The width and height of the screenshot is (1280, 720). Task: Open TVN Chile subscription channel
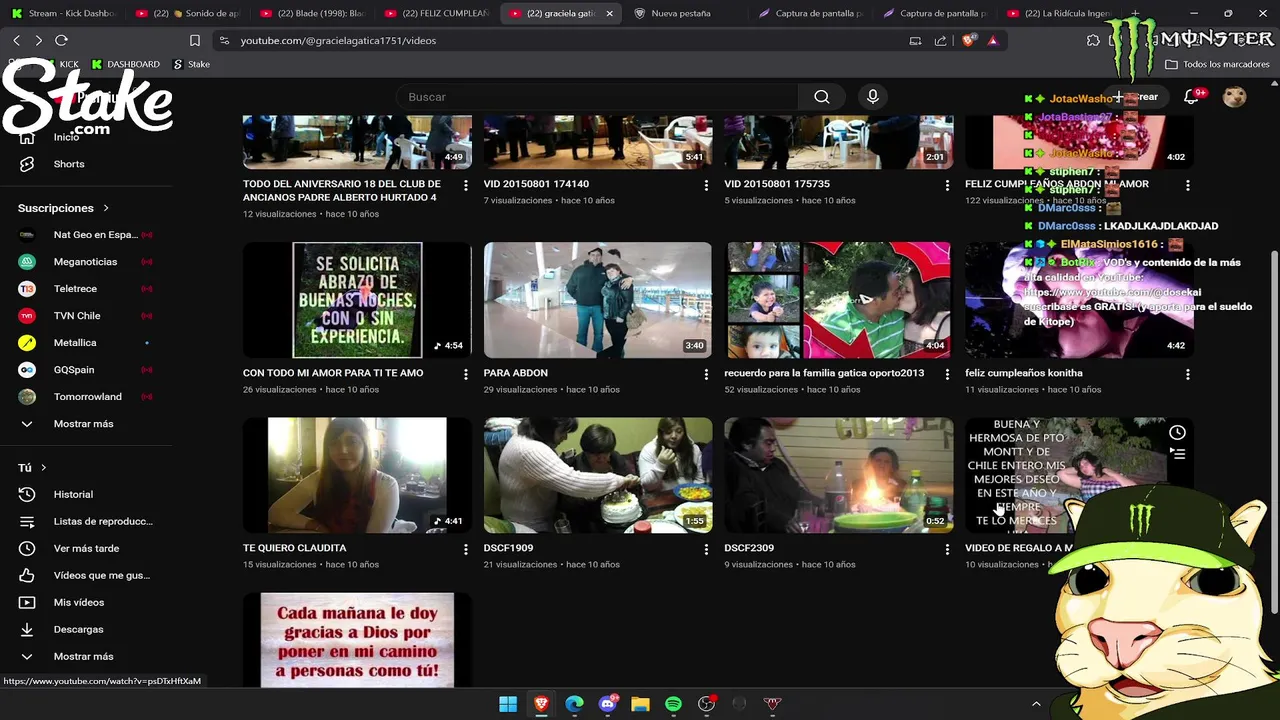86,316
